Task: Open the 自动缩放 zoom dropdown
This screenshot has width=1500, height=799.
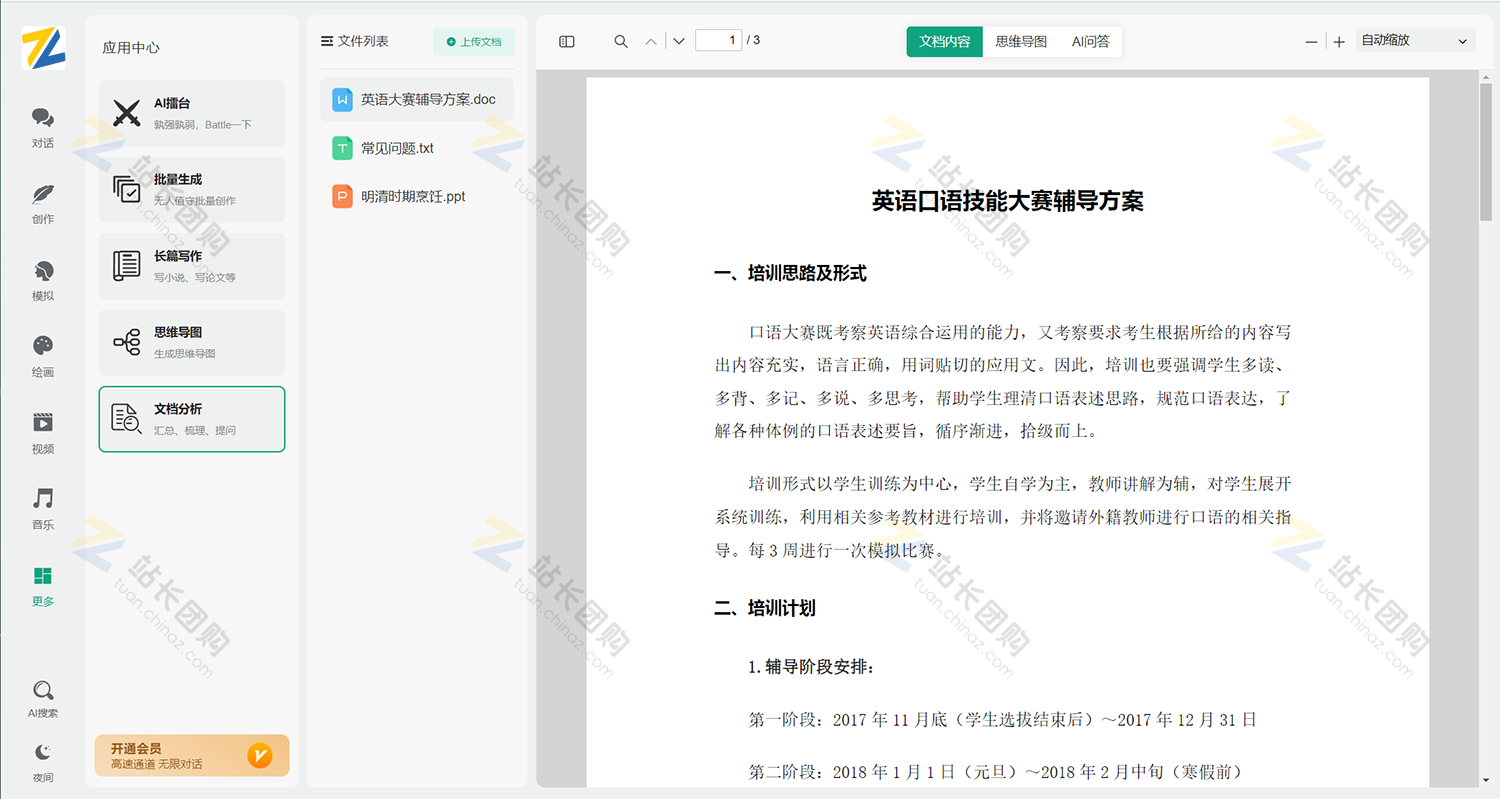Action: point(1415,41)
